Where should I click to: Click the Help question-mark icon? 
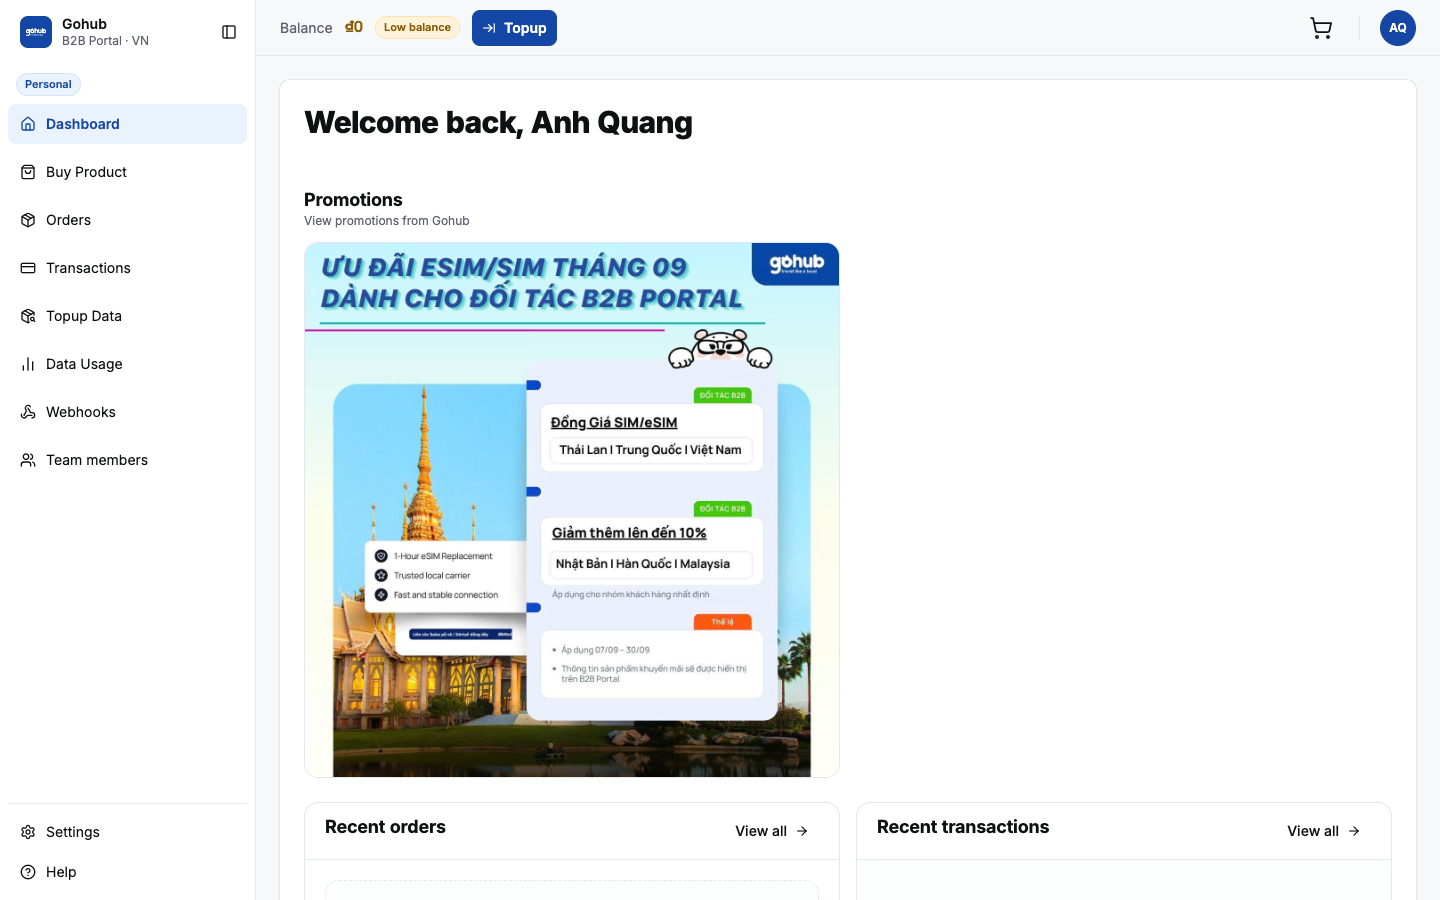point(28,872)
